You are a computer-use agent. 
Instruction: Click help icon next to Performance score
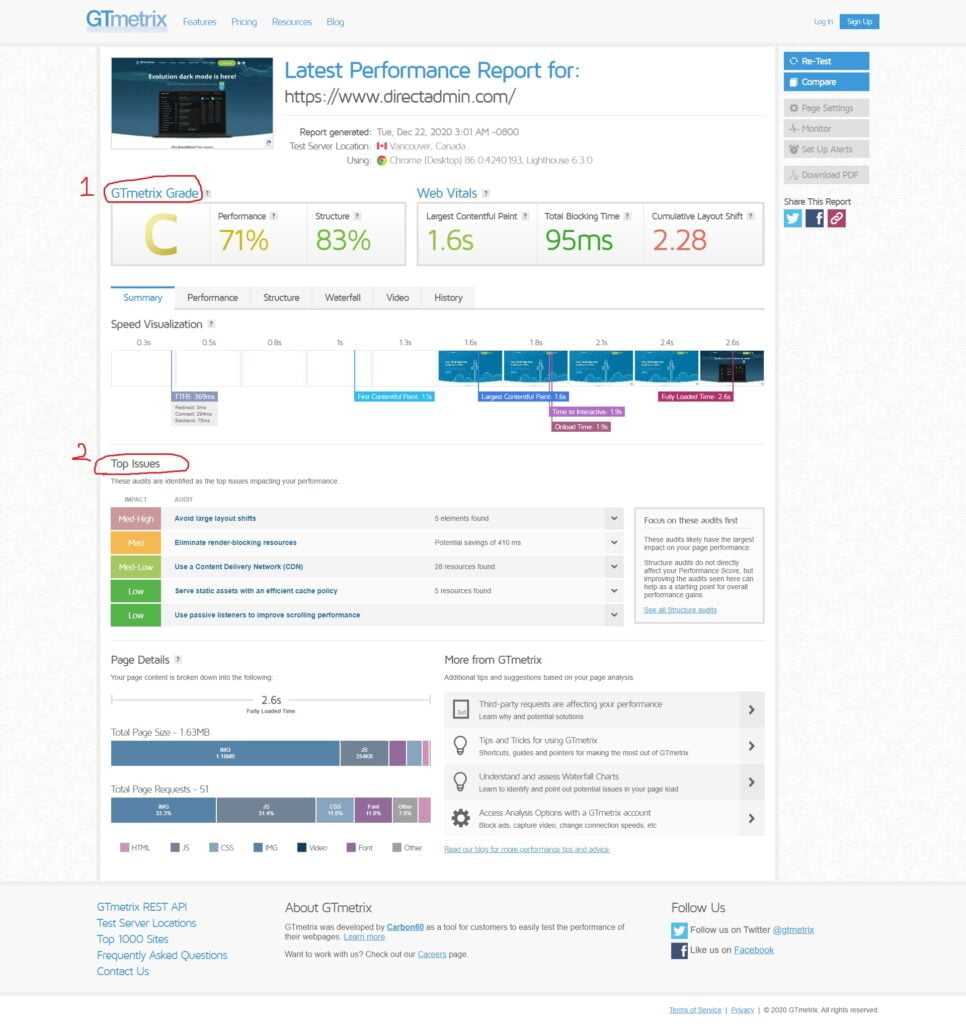pos(274,216)
